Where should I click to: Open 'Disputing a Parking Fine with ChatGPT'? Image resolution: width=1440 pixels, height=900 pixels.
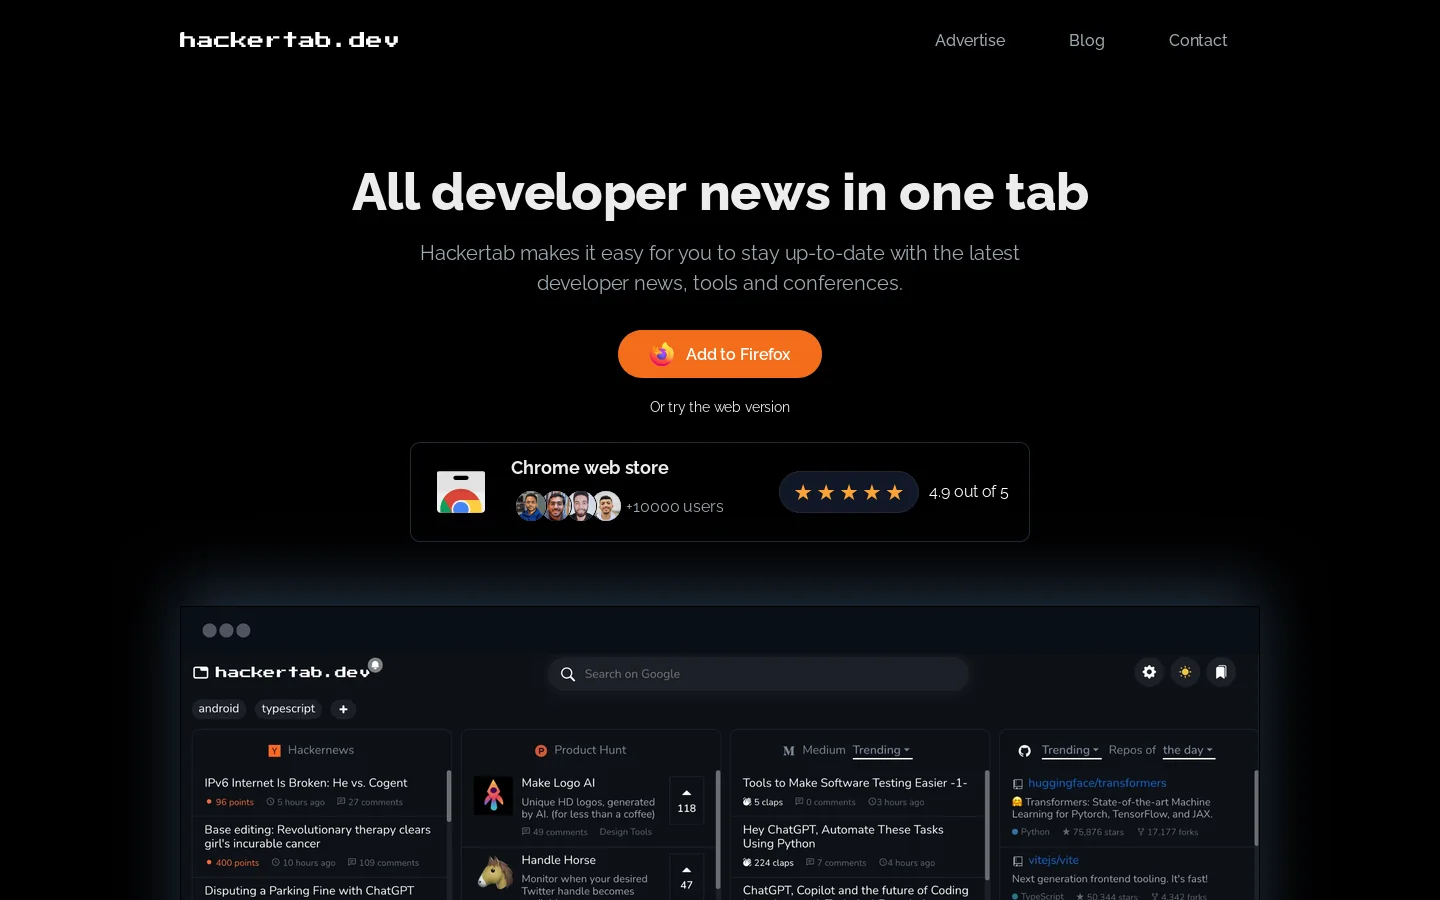(x=309, y=890)
